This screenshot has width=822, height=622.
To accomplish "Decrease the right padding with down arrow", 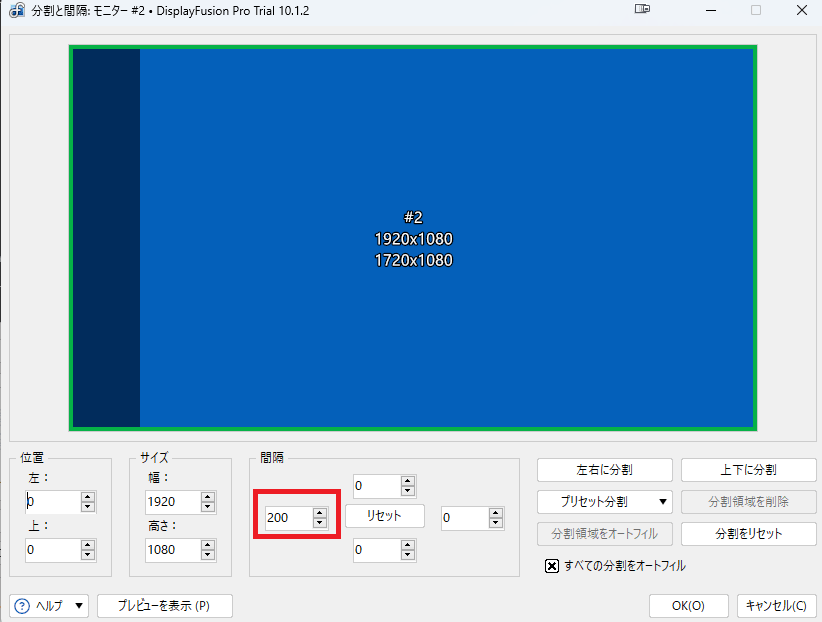I will click(x=496, y=523).
